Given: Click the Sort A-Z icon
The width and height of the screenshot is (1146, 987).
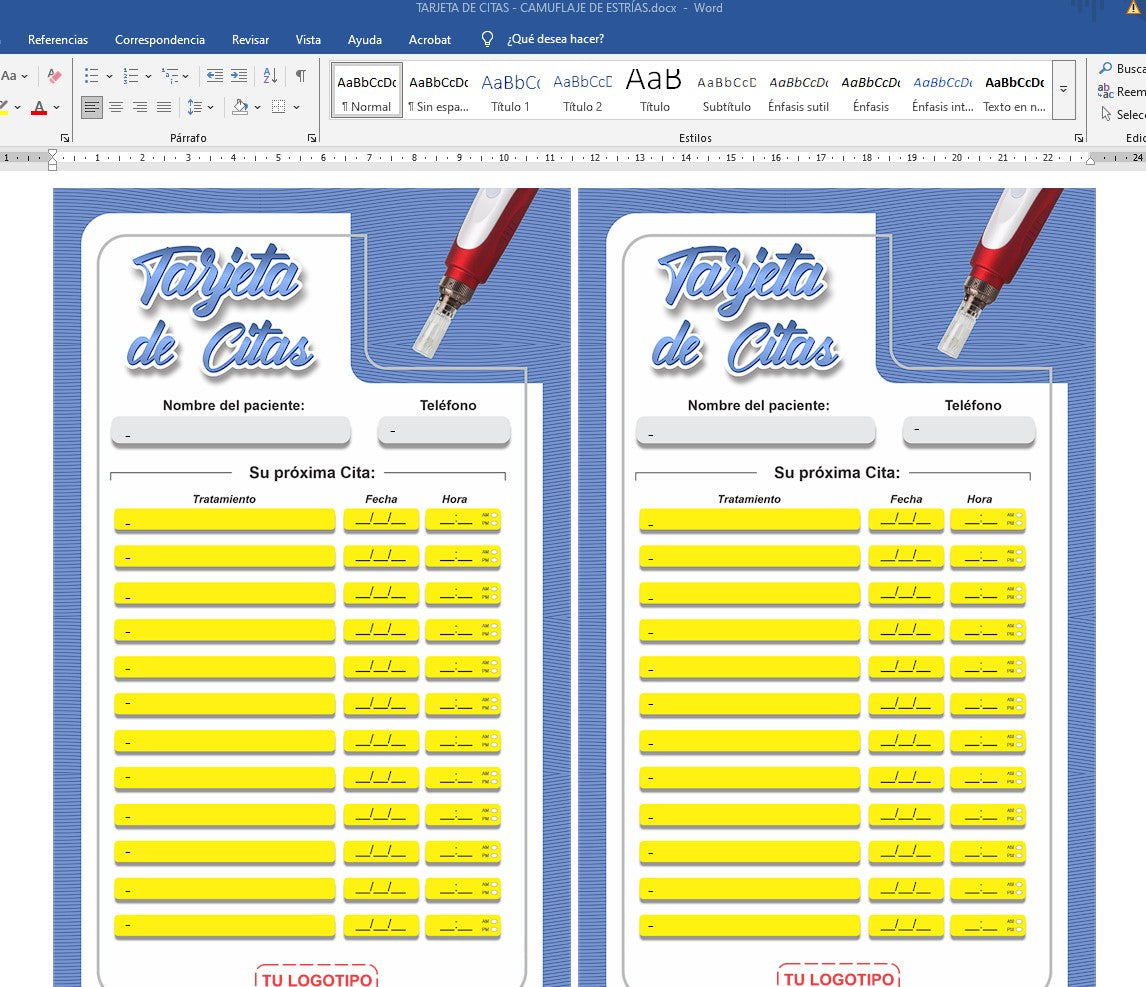Looking at the screenshot, I should click(x=270, y=76).
